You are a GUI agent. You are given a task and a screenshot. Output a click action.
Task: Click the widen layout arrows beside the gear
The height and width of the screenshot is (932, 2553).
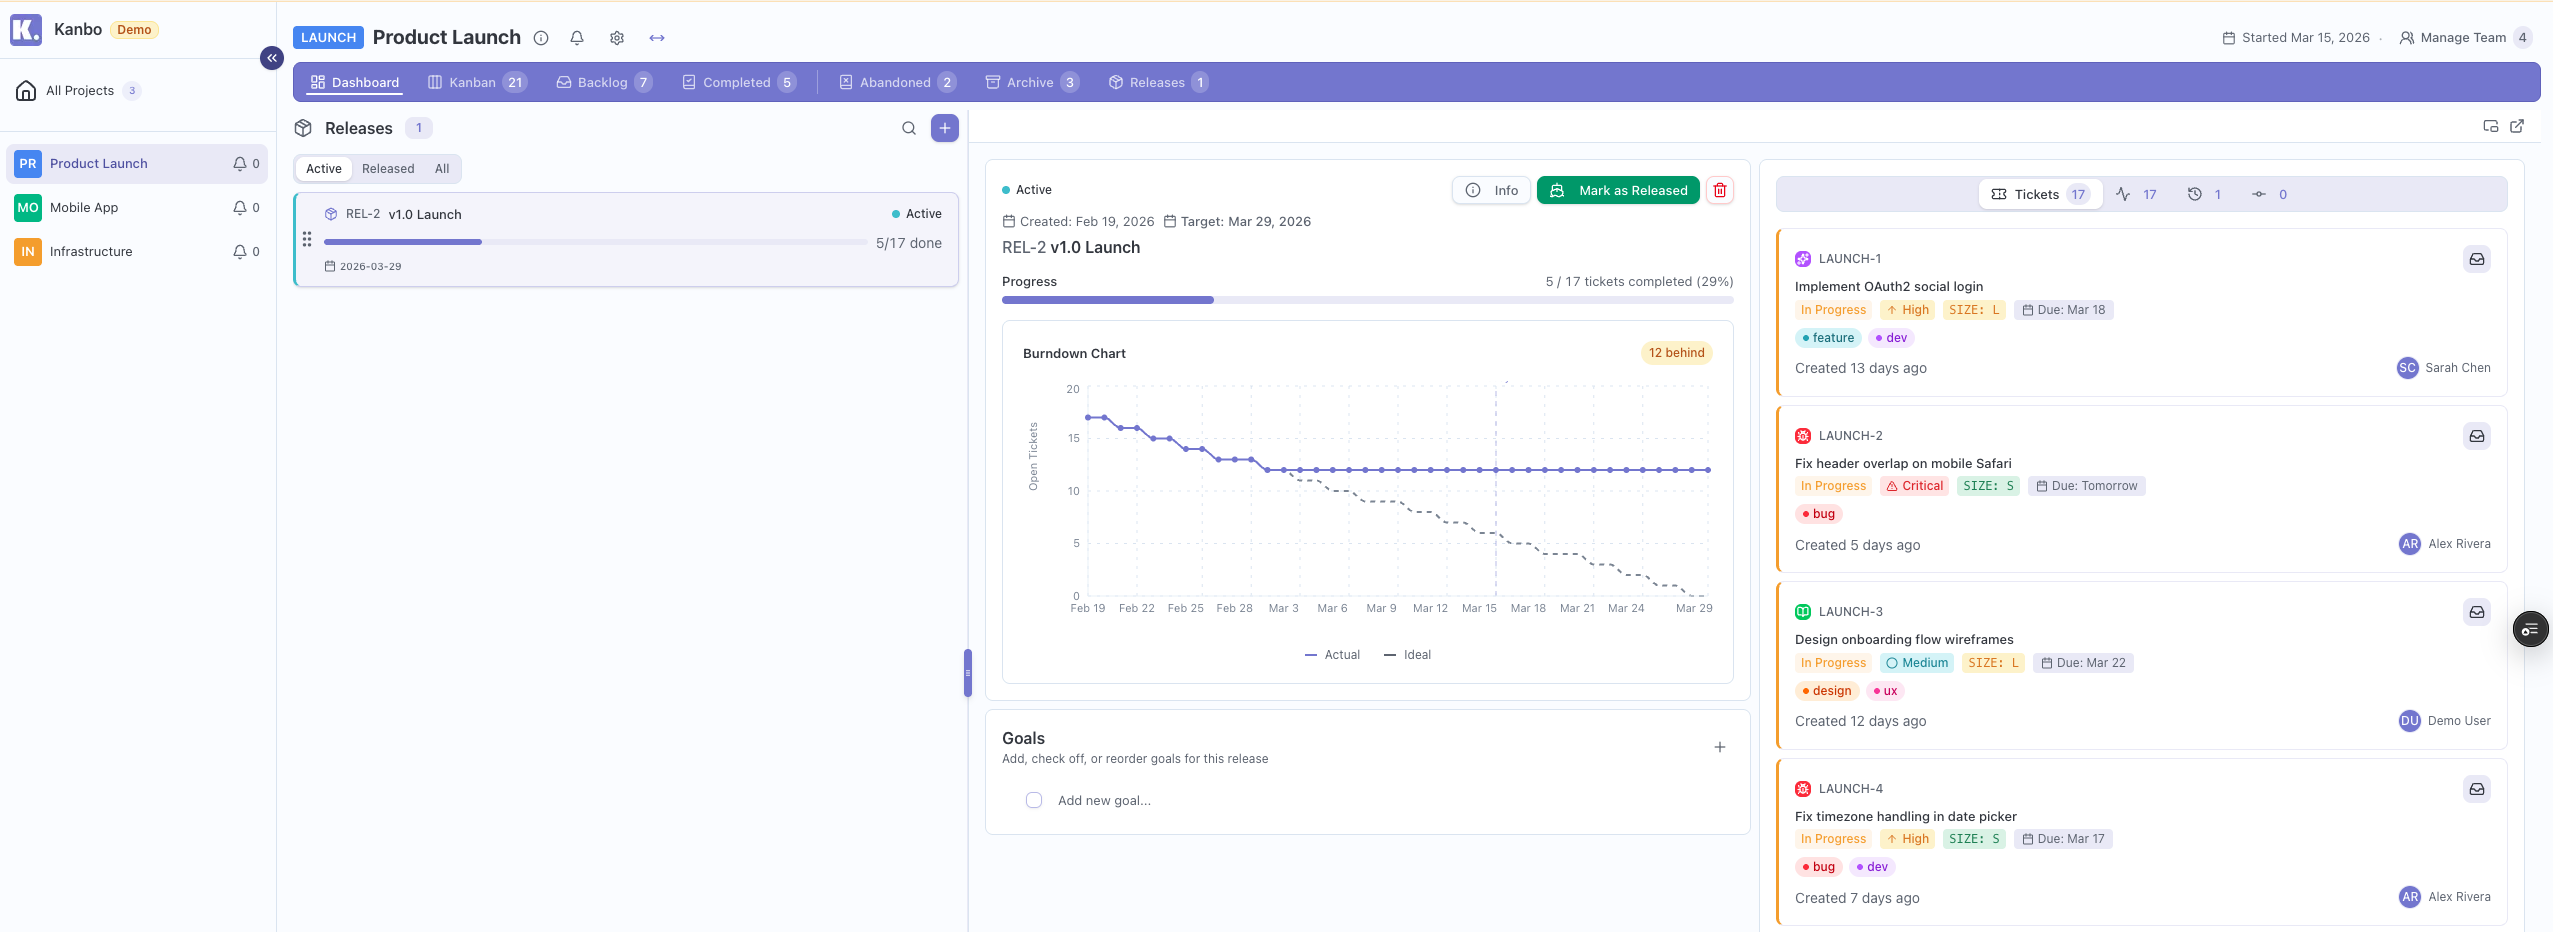pyautogui.click(x=656, y=37)
